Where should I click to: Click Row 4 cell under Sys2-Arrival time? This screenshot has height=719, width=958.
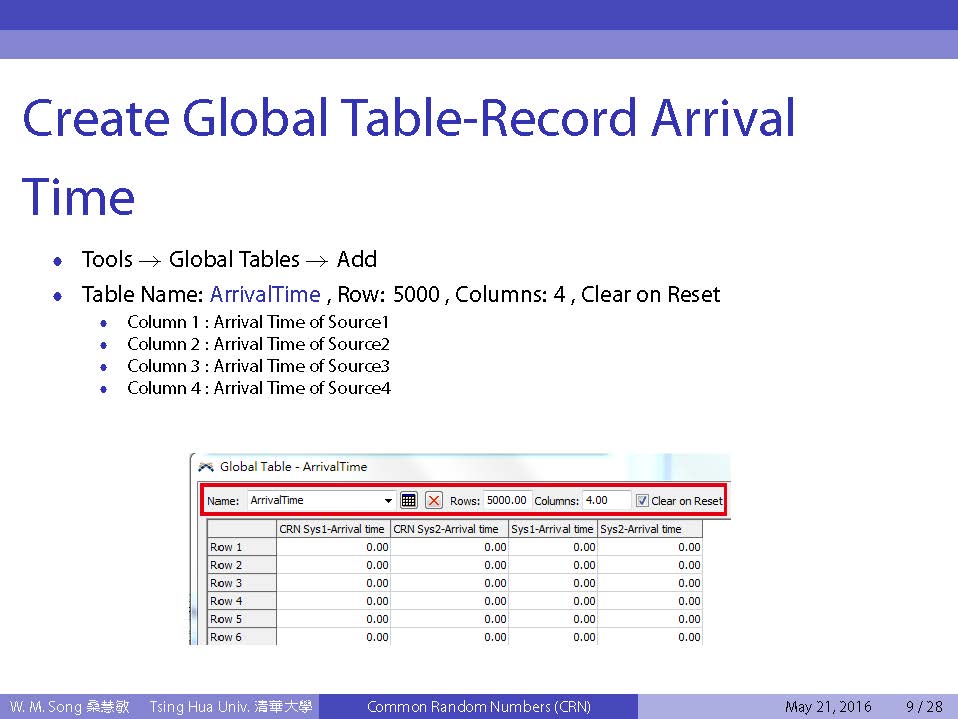[651, 601]
